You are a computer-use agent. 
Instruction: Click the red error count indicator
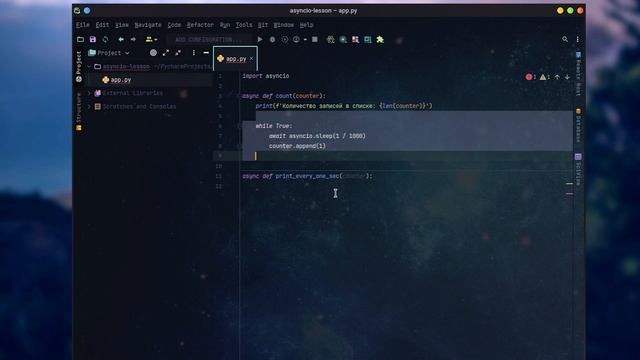coord(531,77)
